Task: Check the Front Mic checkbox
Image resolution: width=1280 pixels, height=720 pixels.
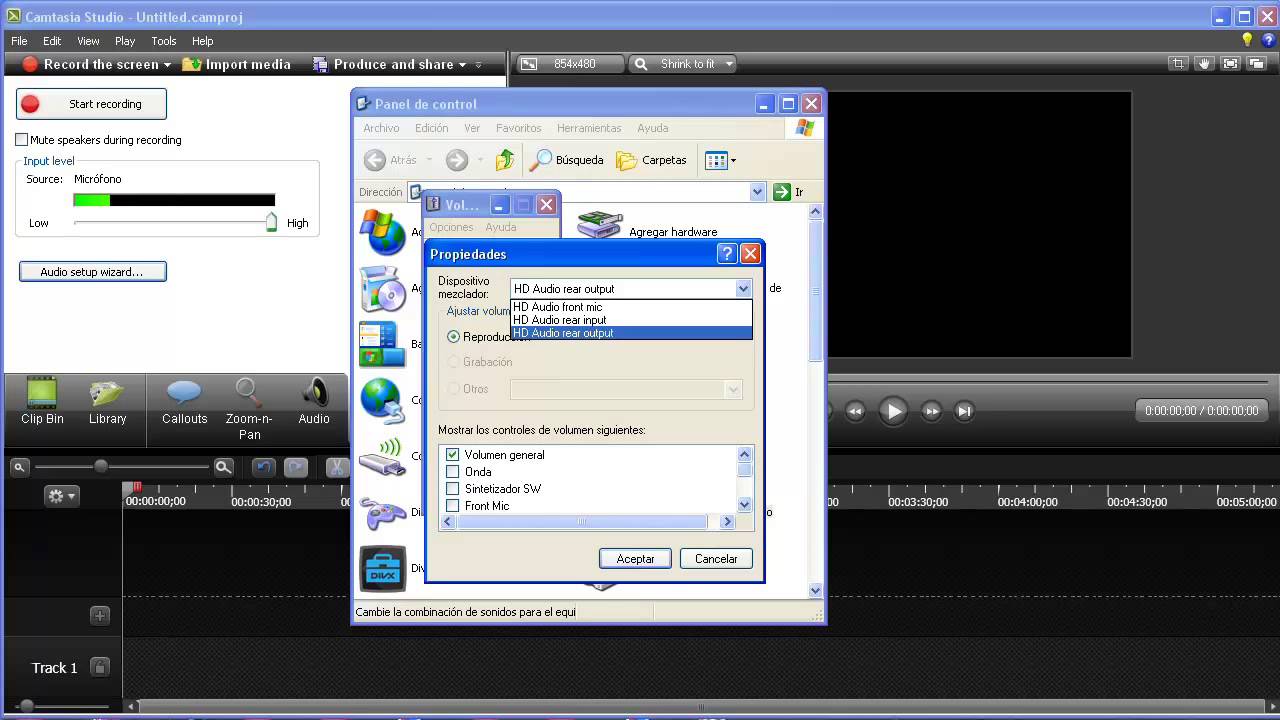Action: click(452, 506)
